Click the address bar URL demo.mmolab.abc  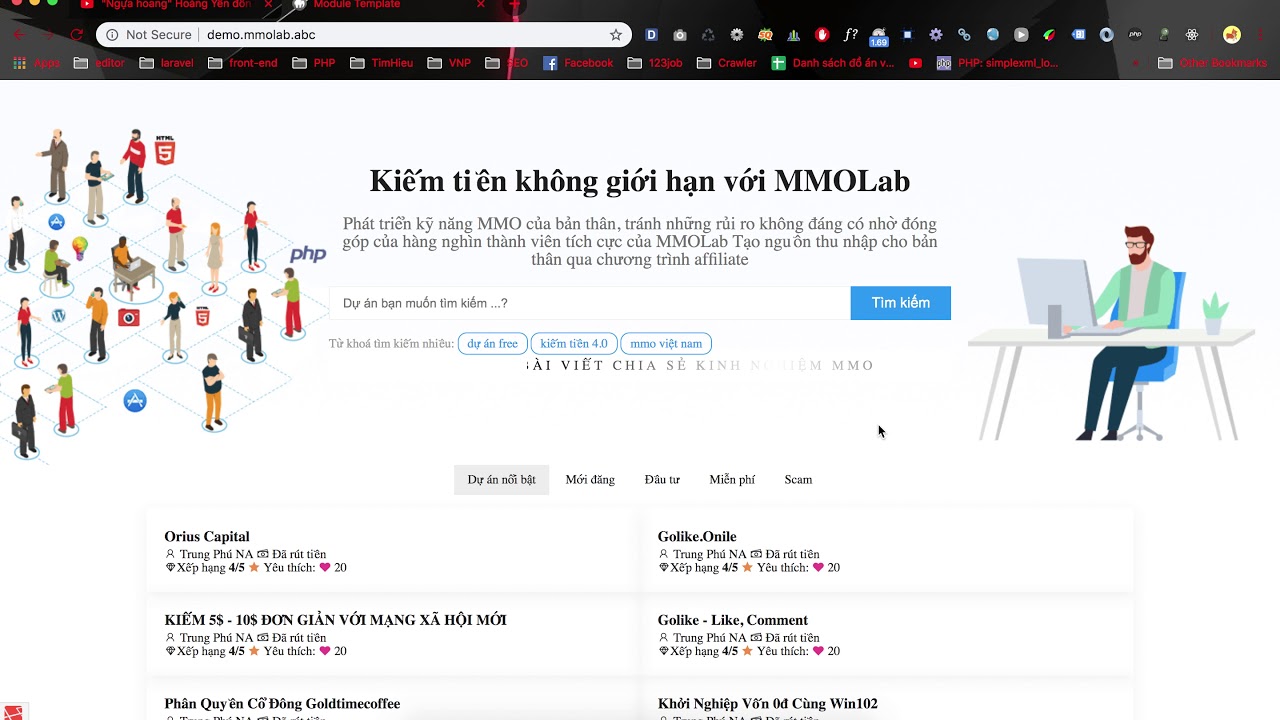pos(261,35)
